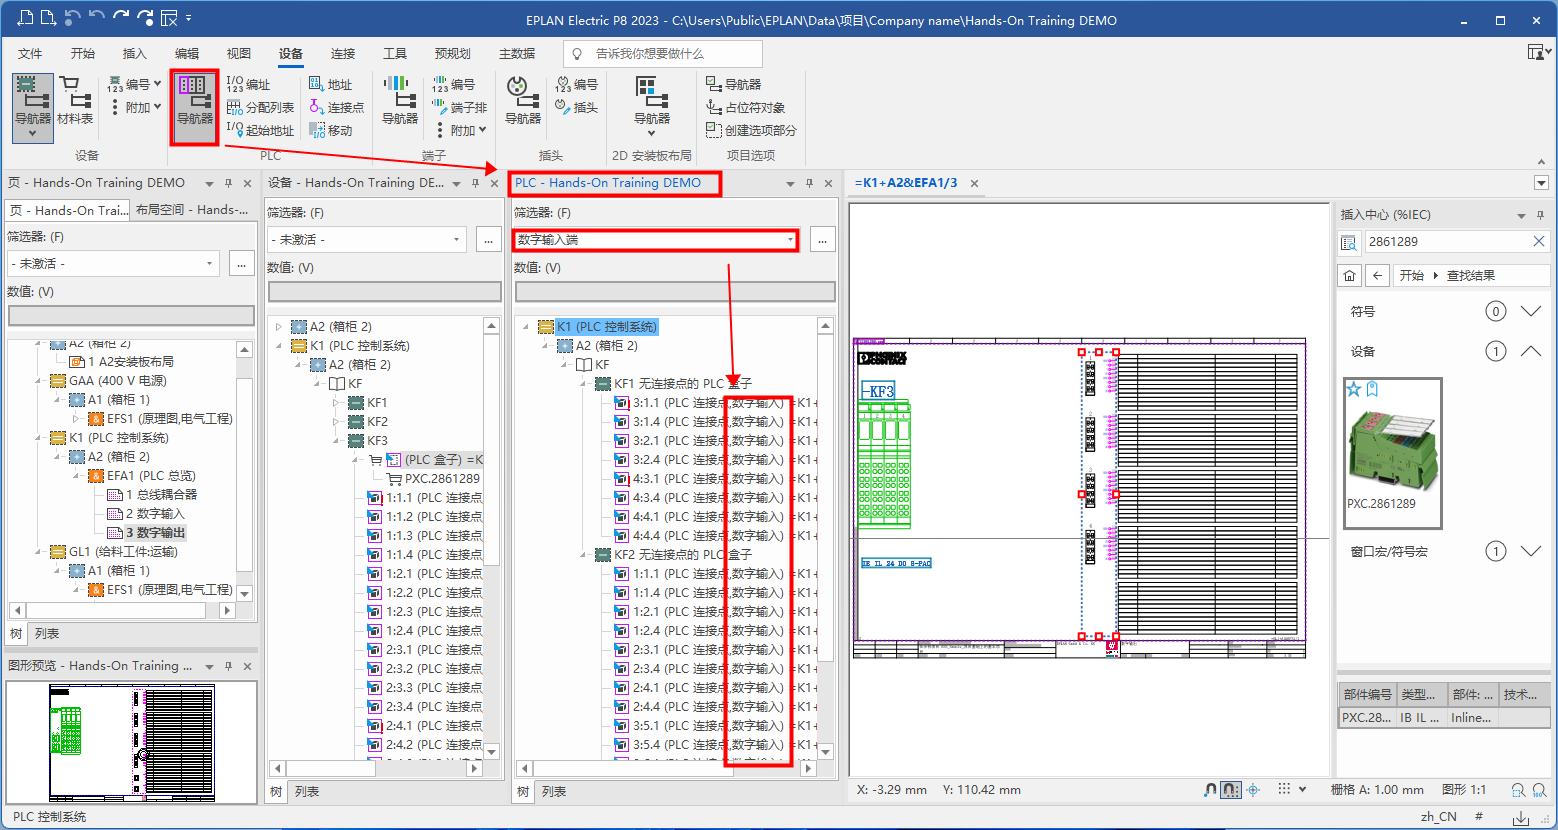Close the =K1+A2&EFA1/3 document tab

click(x=974, y=183)
